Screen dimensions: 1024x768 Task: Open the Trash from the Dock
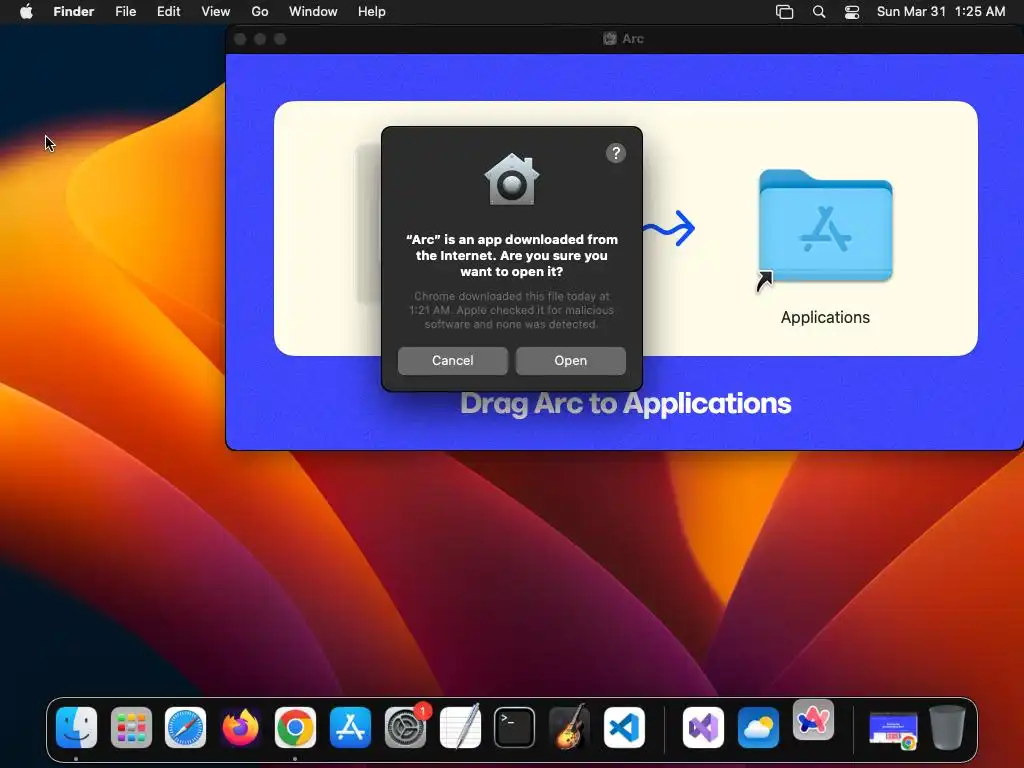point(947,728)
